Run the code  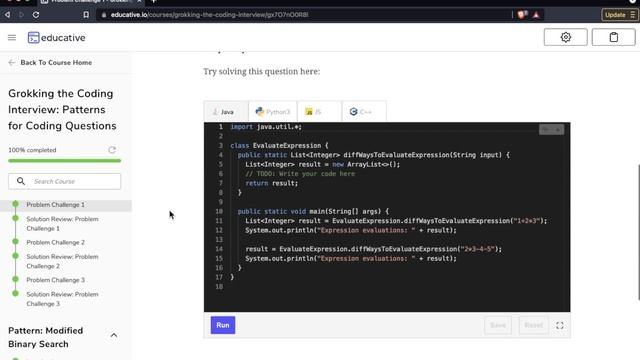pos(223,325)
